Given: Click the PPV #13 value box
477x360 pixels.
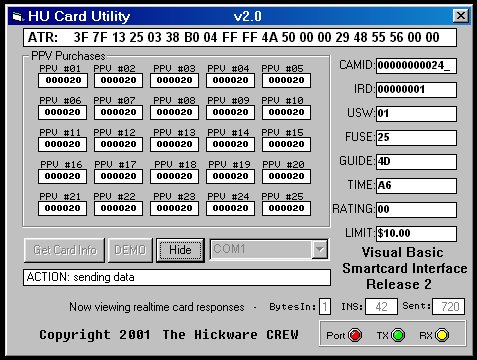Looking at the screenshot, I should (174, 144).
